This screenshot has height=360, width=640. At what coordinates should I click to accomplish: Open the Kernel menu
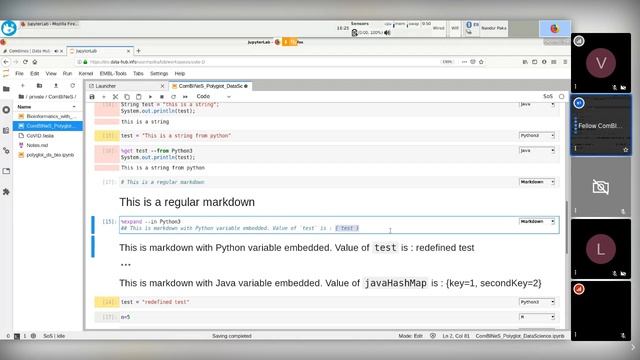[86, 73]
